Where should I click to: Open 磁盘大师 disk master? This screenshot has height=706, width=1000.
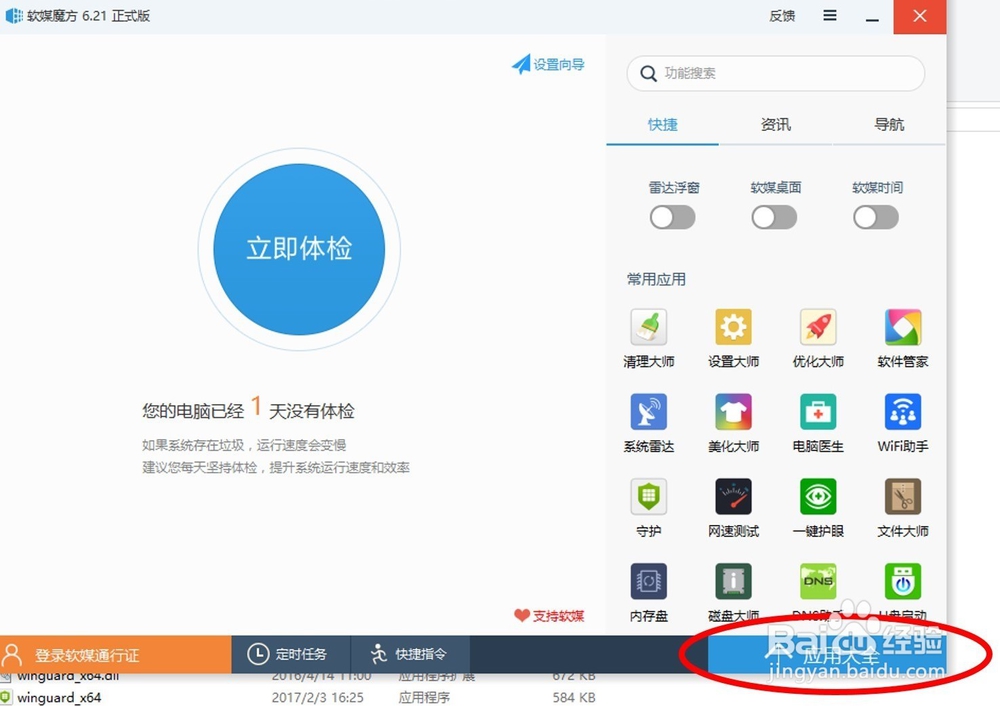(x=733, y=590)
